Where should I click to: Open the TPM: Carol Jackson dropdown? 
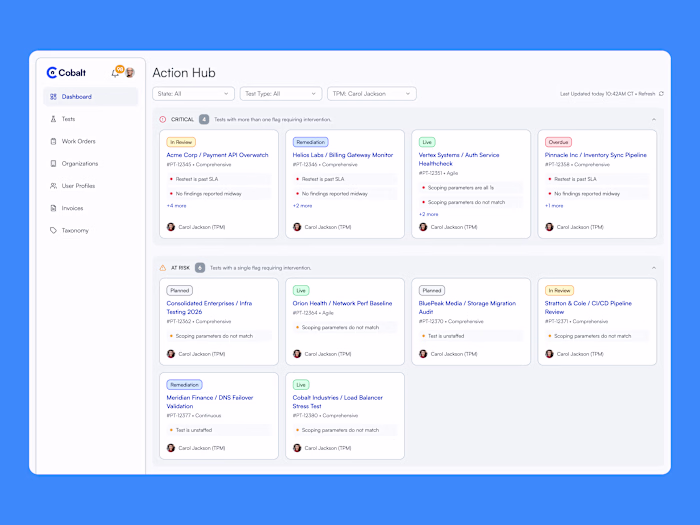pos(372,94)
